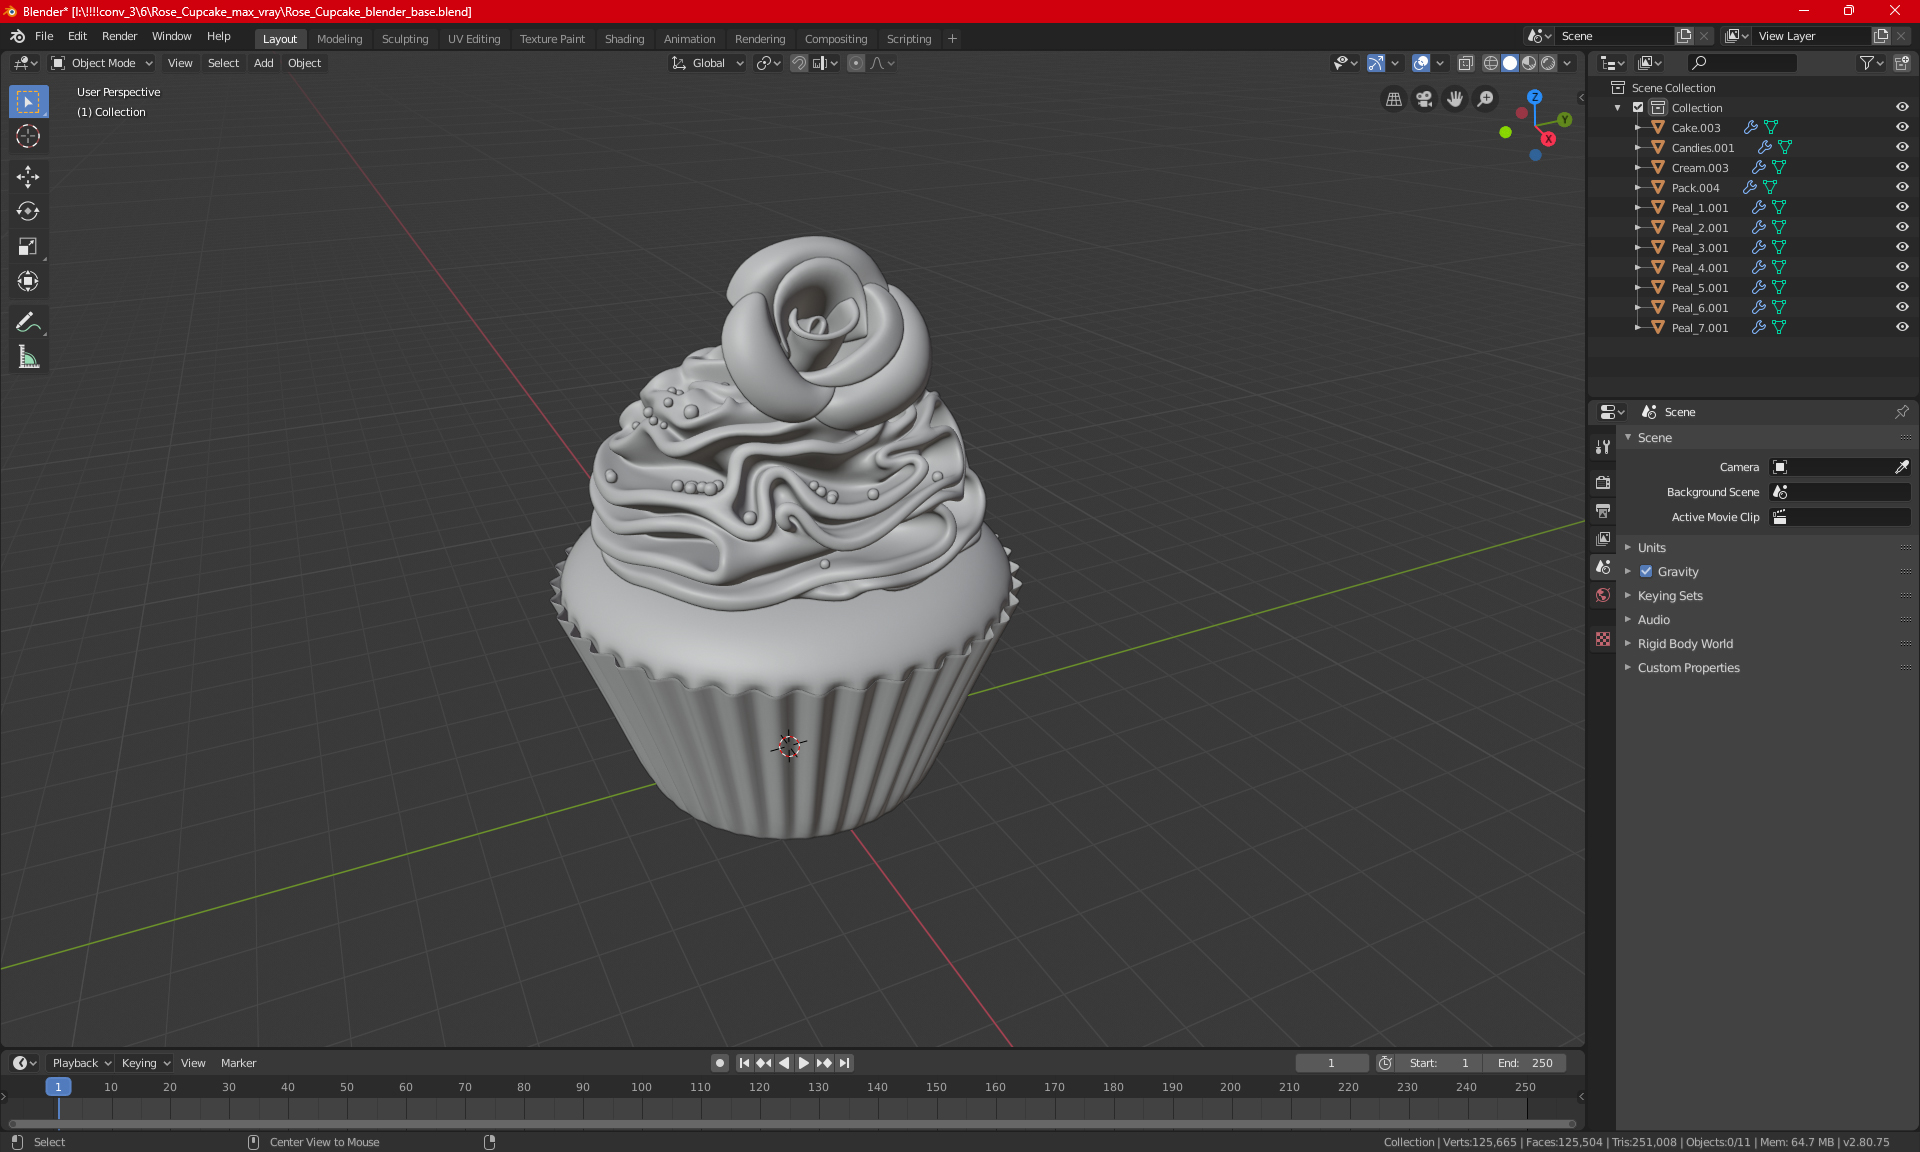Switch to the Sculpting workspace tab

point(404,39)
